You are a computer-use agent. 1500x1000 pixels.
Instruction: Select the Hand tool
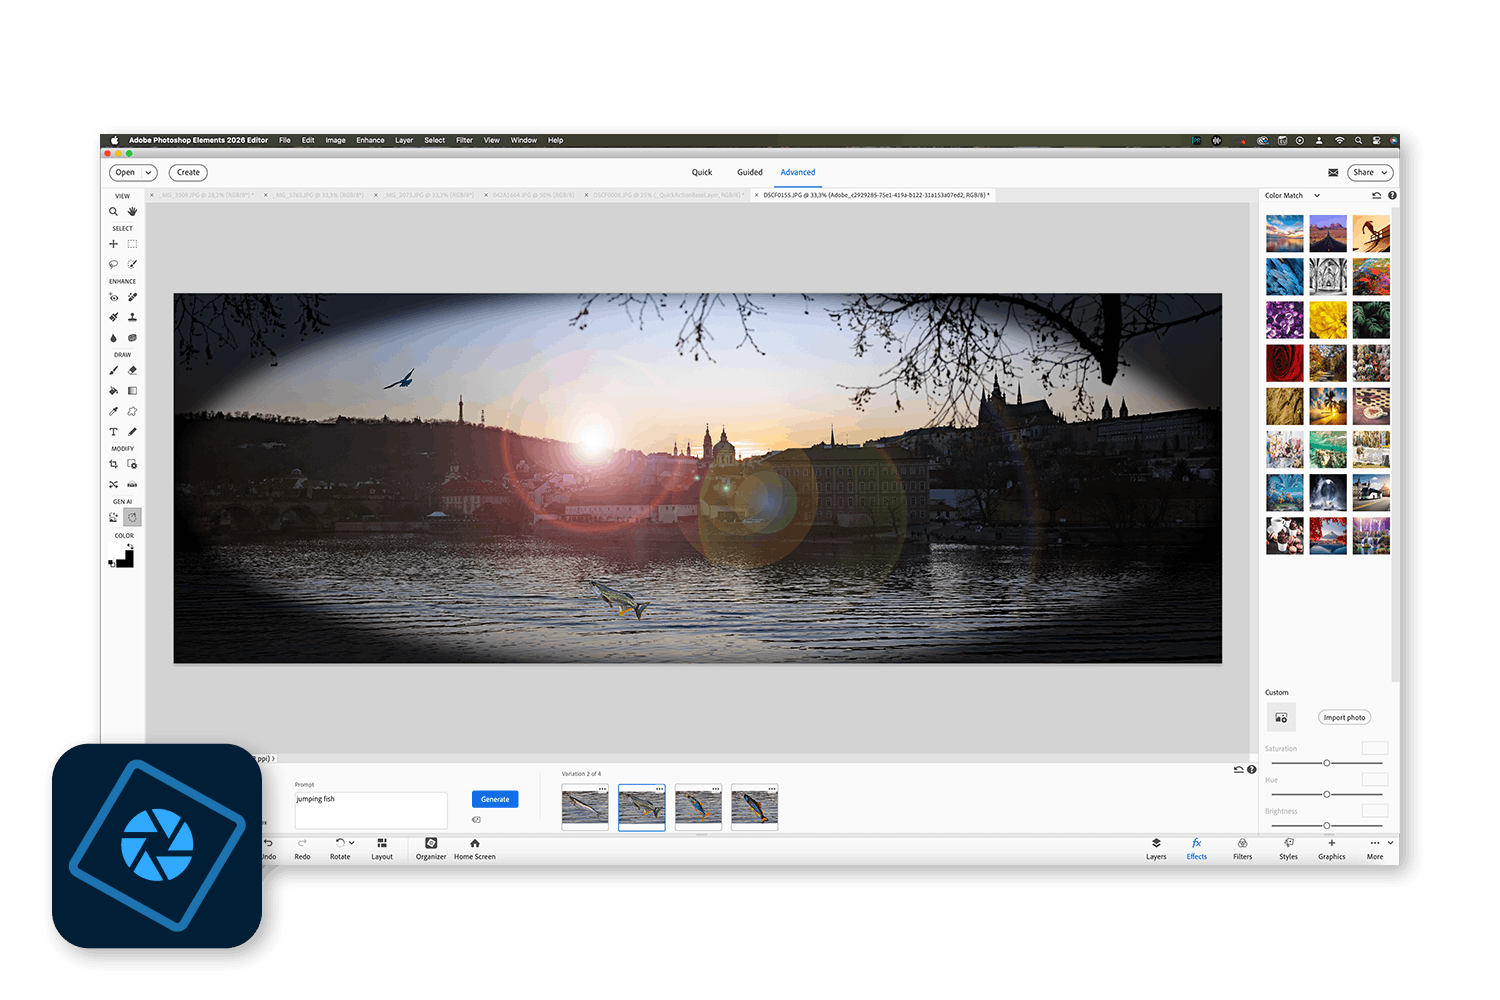(x=132, y=212)
